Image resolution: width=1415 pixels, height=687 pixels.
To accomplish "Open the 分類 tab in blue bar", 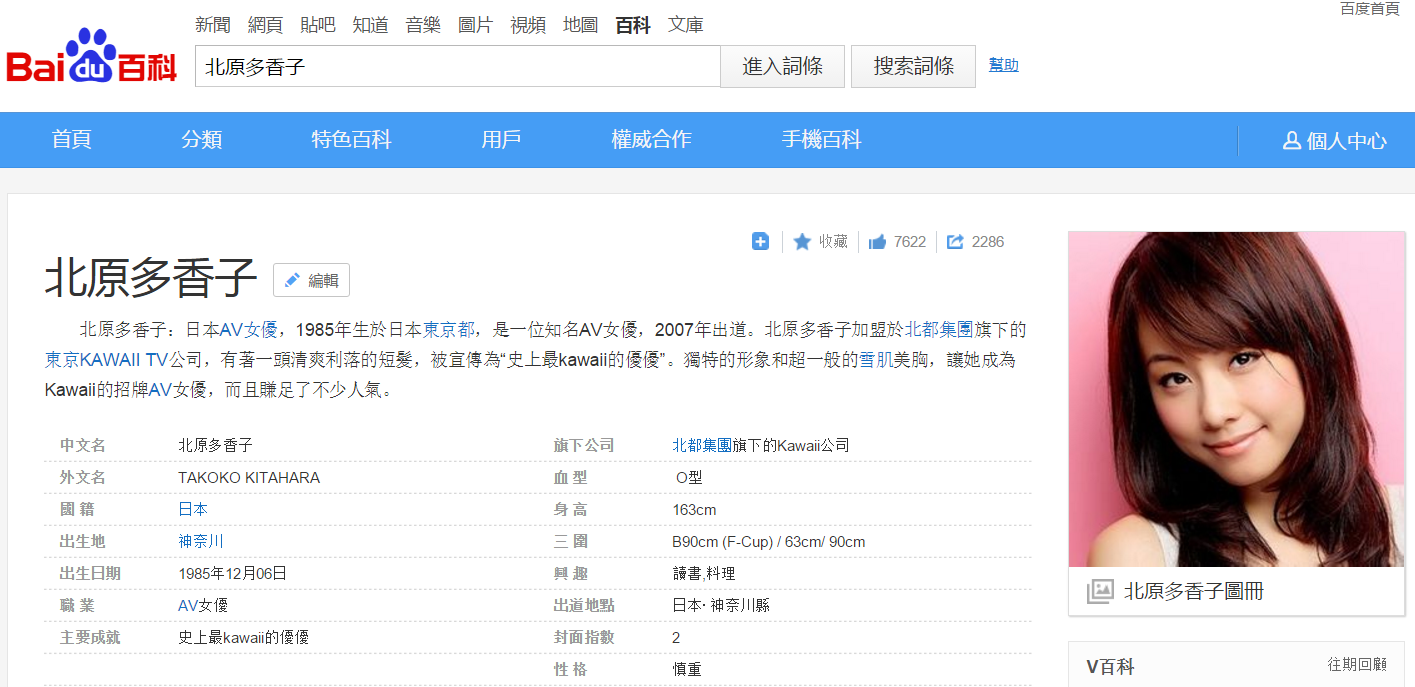I will [202, 140].
